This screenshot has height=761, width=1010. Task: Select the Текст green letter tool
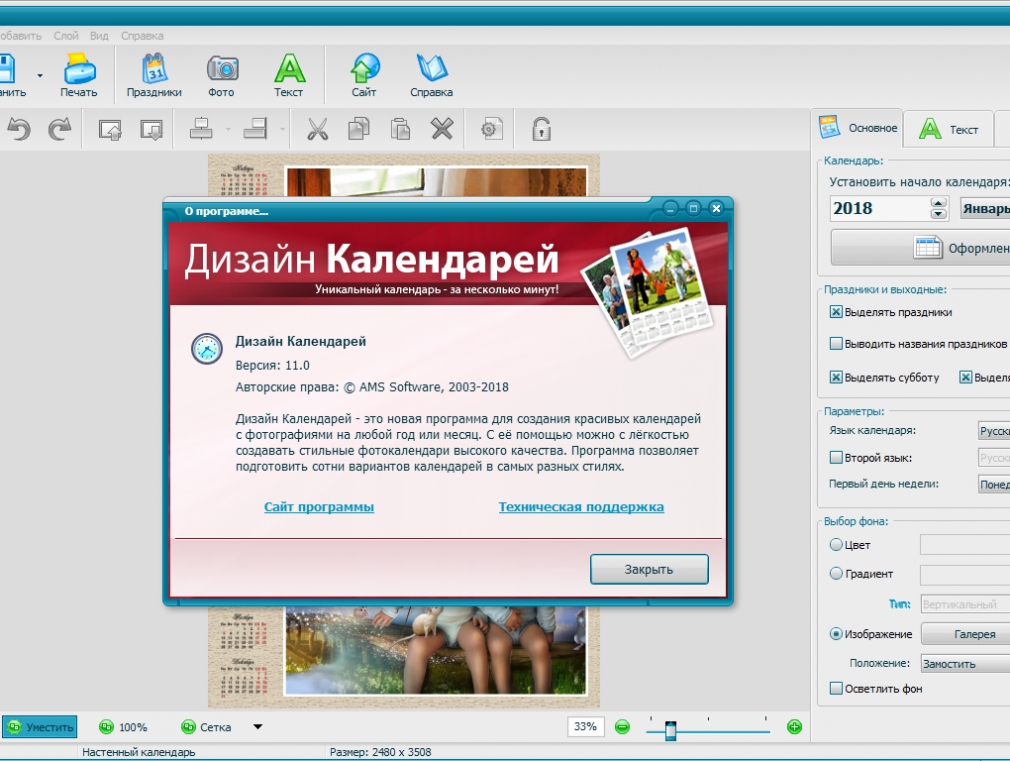click(289, 68)
